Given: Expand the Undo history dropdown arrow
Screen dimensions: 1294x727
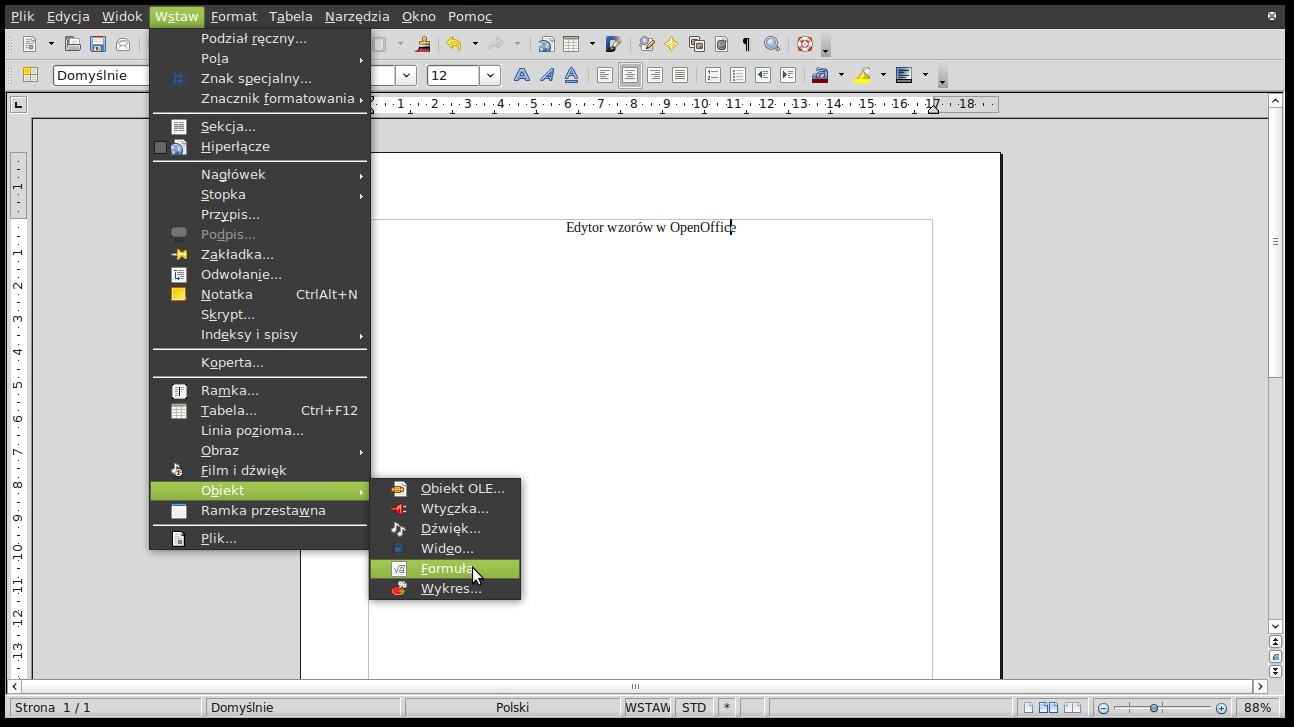Looking at the screenshot, I should click(475, 44).
